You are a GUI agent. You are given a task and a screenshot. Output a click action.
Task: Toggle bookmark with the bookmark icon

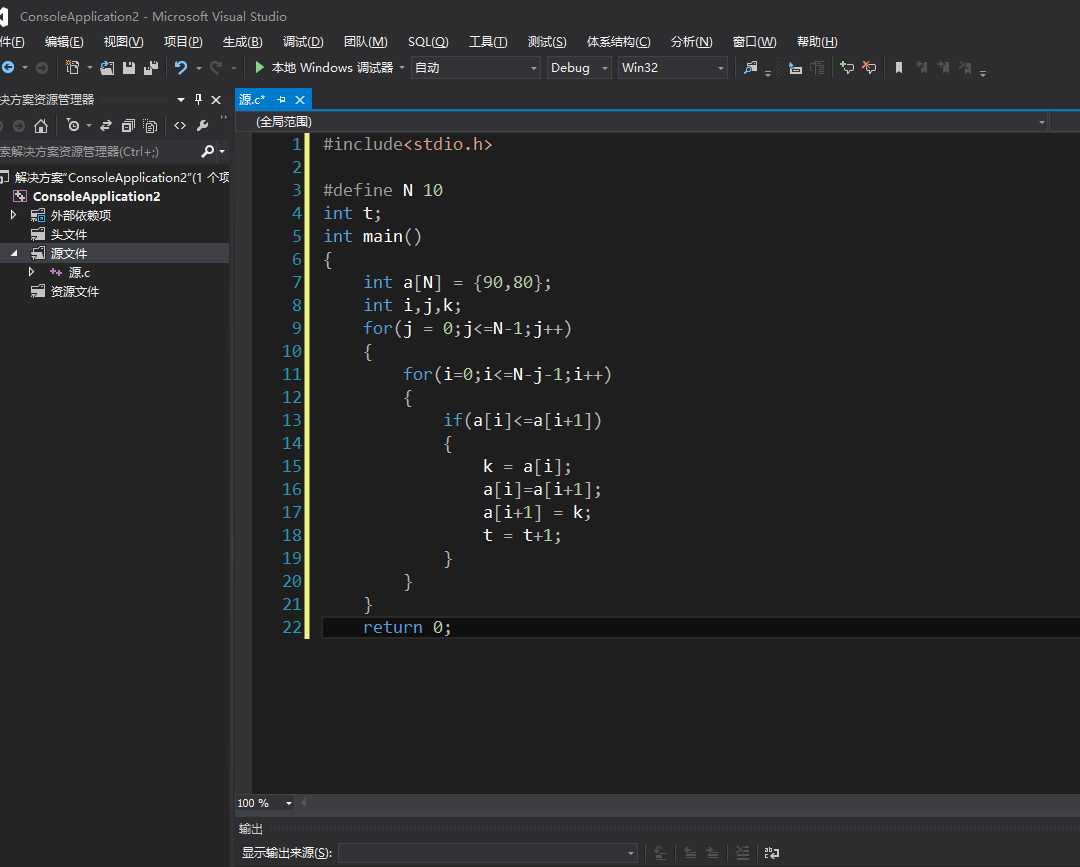coord(899,67)
